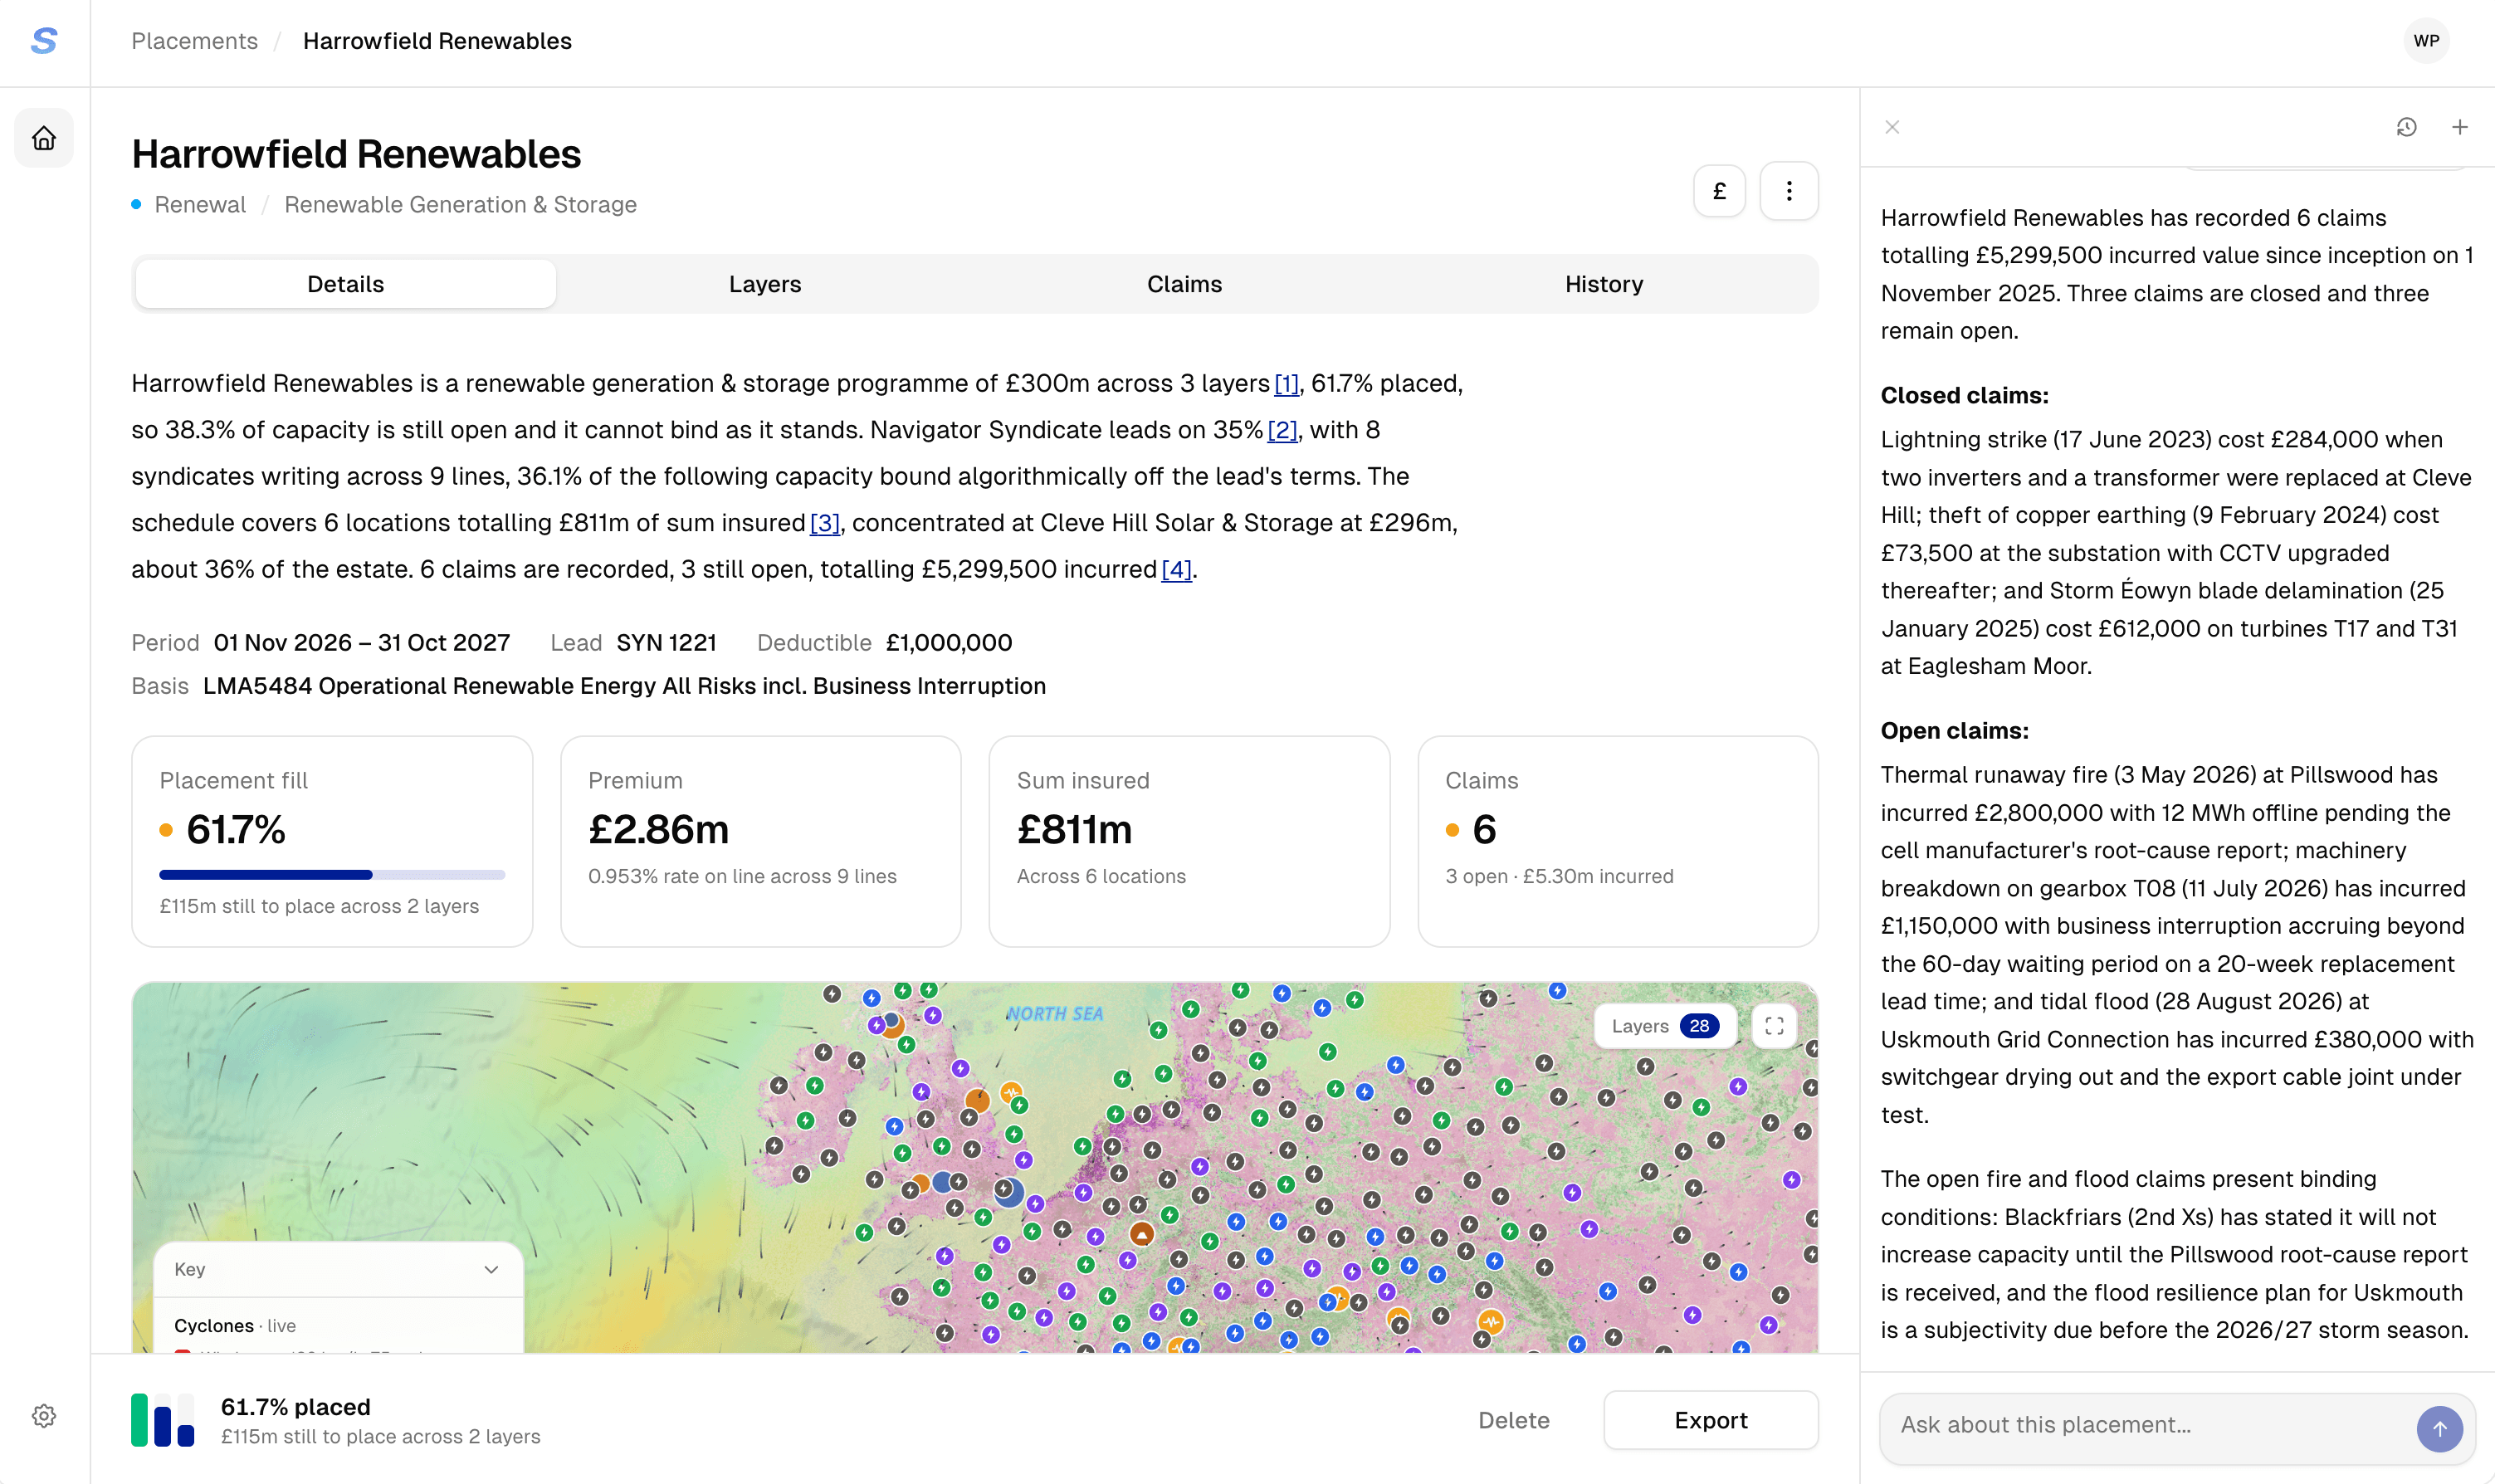The height and width of the screenshot is (1484, 2495).
Task: Open the Sum insured £811m card
Action: 1189,841
